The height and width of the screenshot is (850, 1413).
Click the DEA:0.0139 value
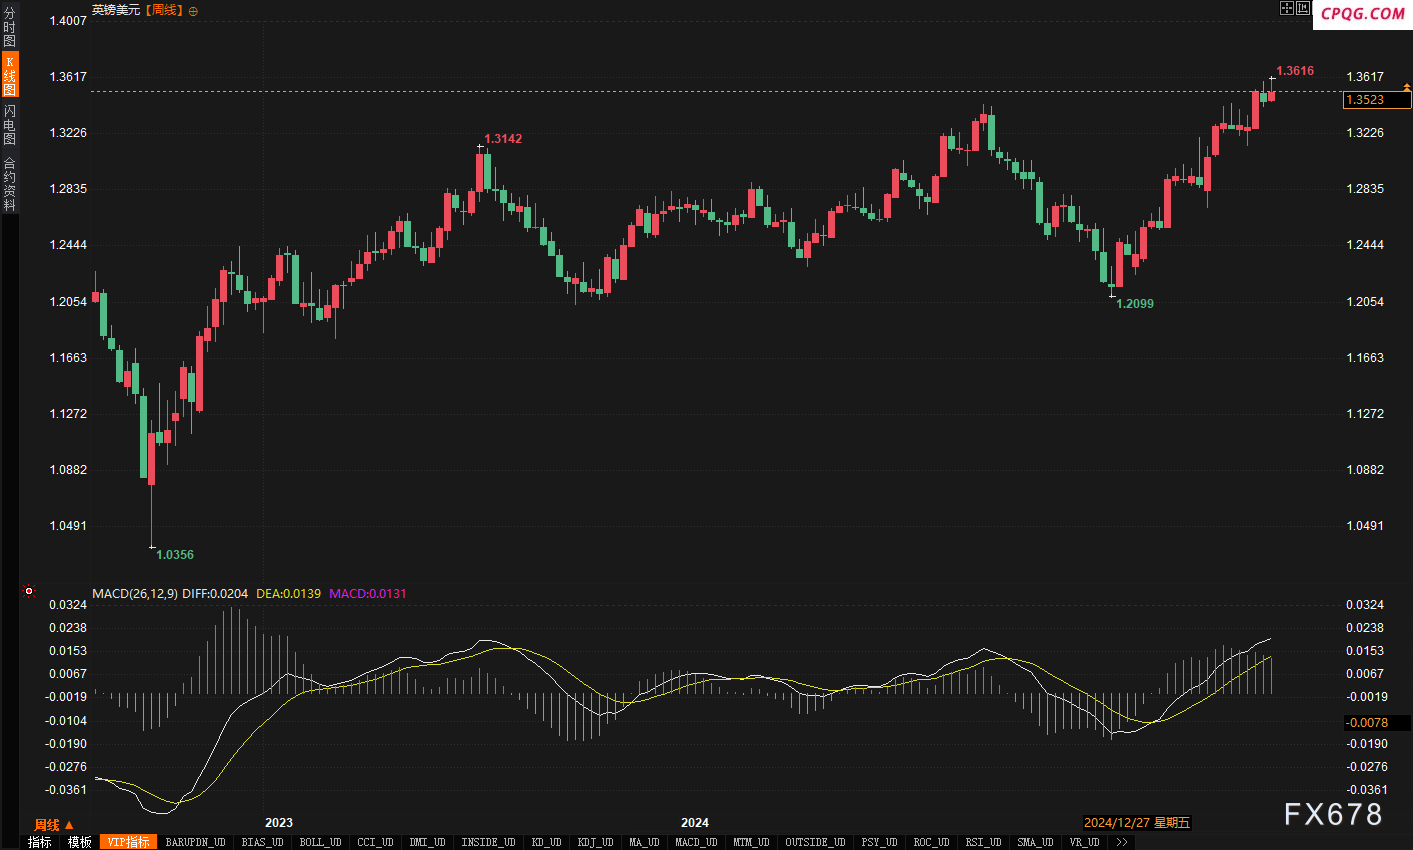coord(289,594)
